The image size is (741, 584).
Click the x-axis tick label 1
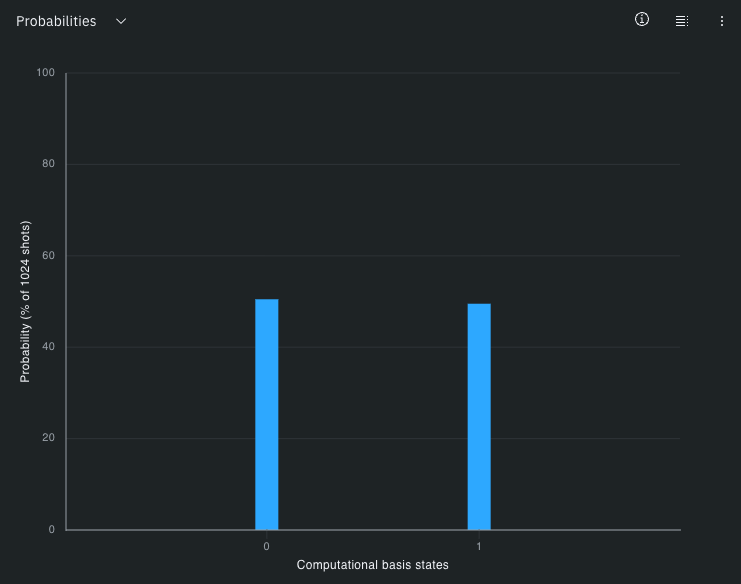pyautogui.click(x=479, y=546)
